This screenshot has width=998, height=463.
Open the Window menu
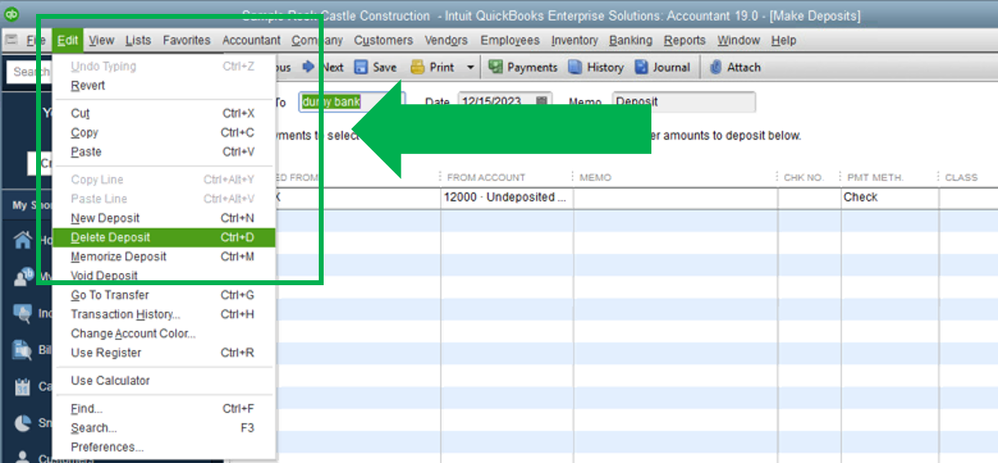tap(738, 40)
